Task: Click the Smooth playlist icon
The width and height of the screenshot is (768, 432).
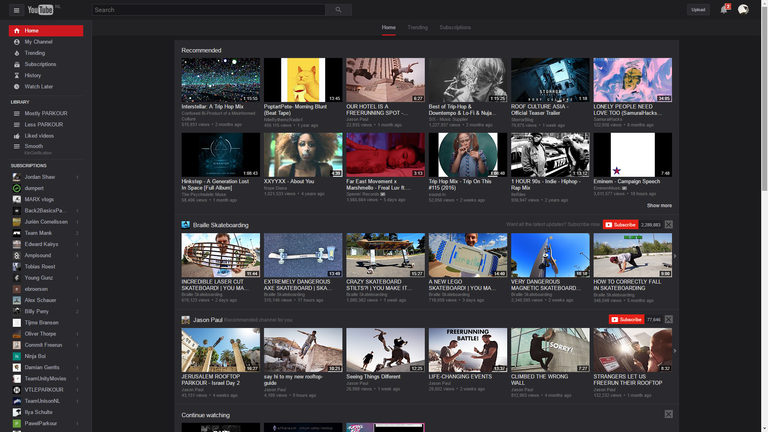Action: 17,146
